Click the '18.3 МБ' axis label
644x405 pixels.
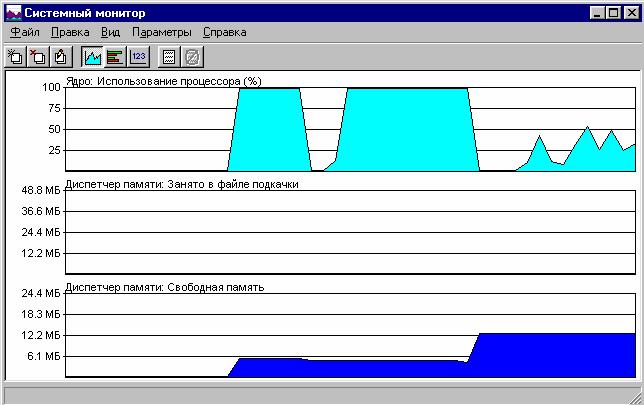tap(41, 314)
